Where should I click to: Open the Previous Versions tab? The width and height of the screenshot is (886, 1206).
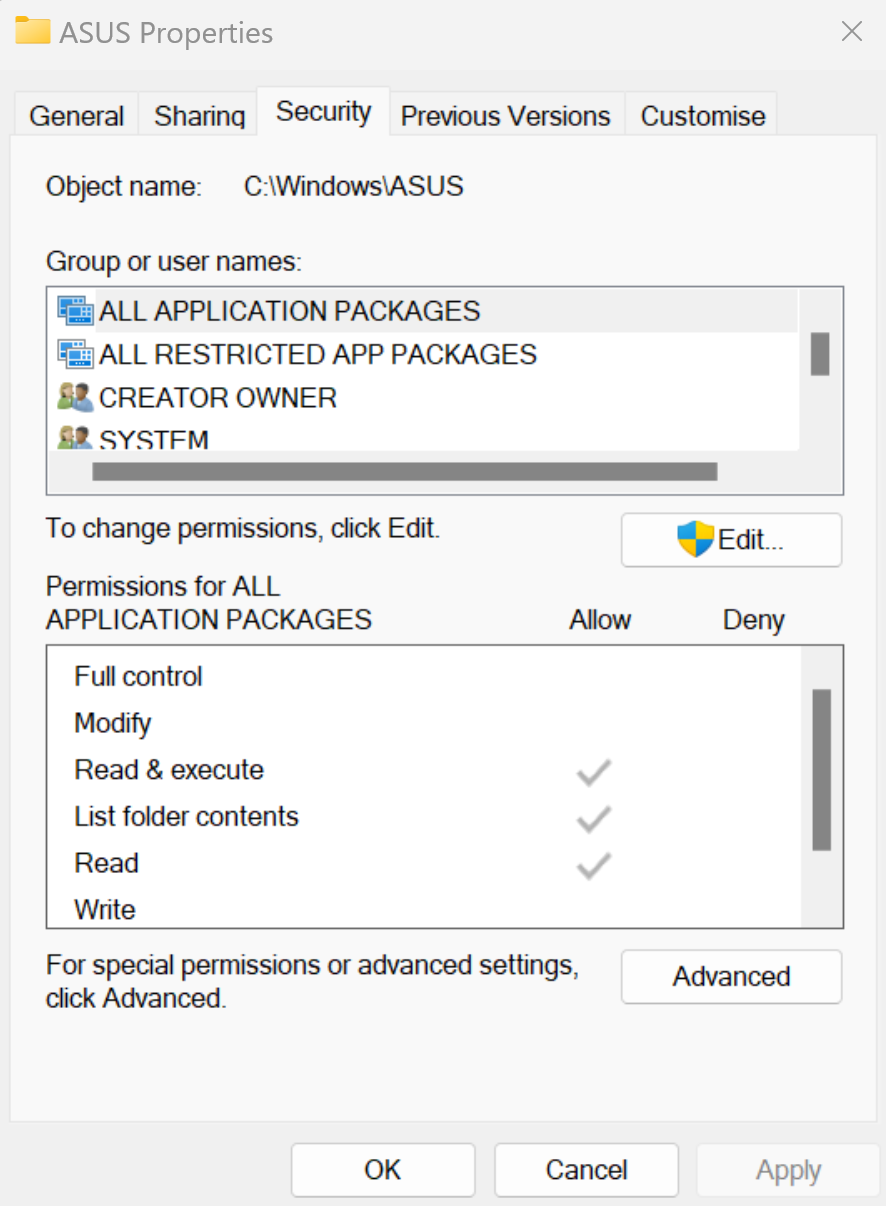click(x=505, y=113)
